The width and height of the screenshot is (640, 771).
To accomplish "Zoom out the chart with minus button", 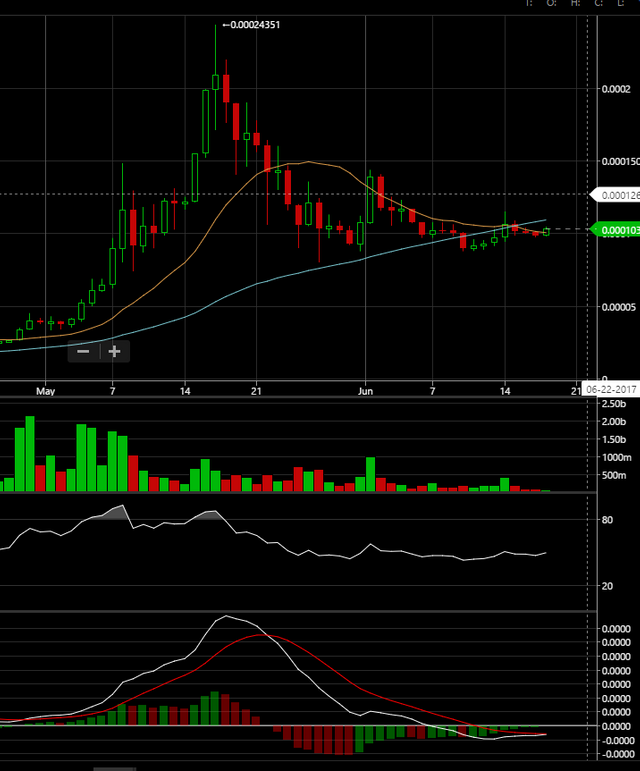I will pyautogui.click(x=83, y=352).
